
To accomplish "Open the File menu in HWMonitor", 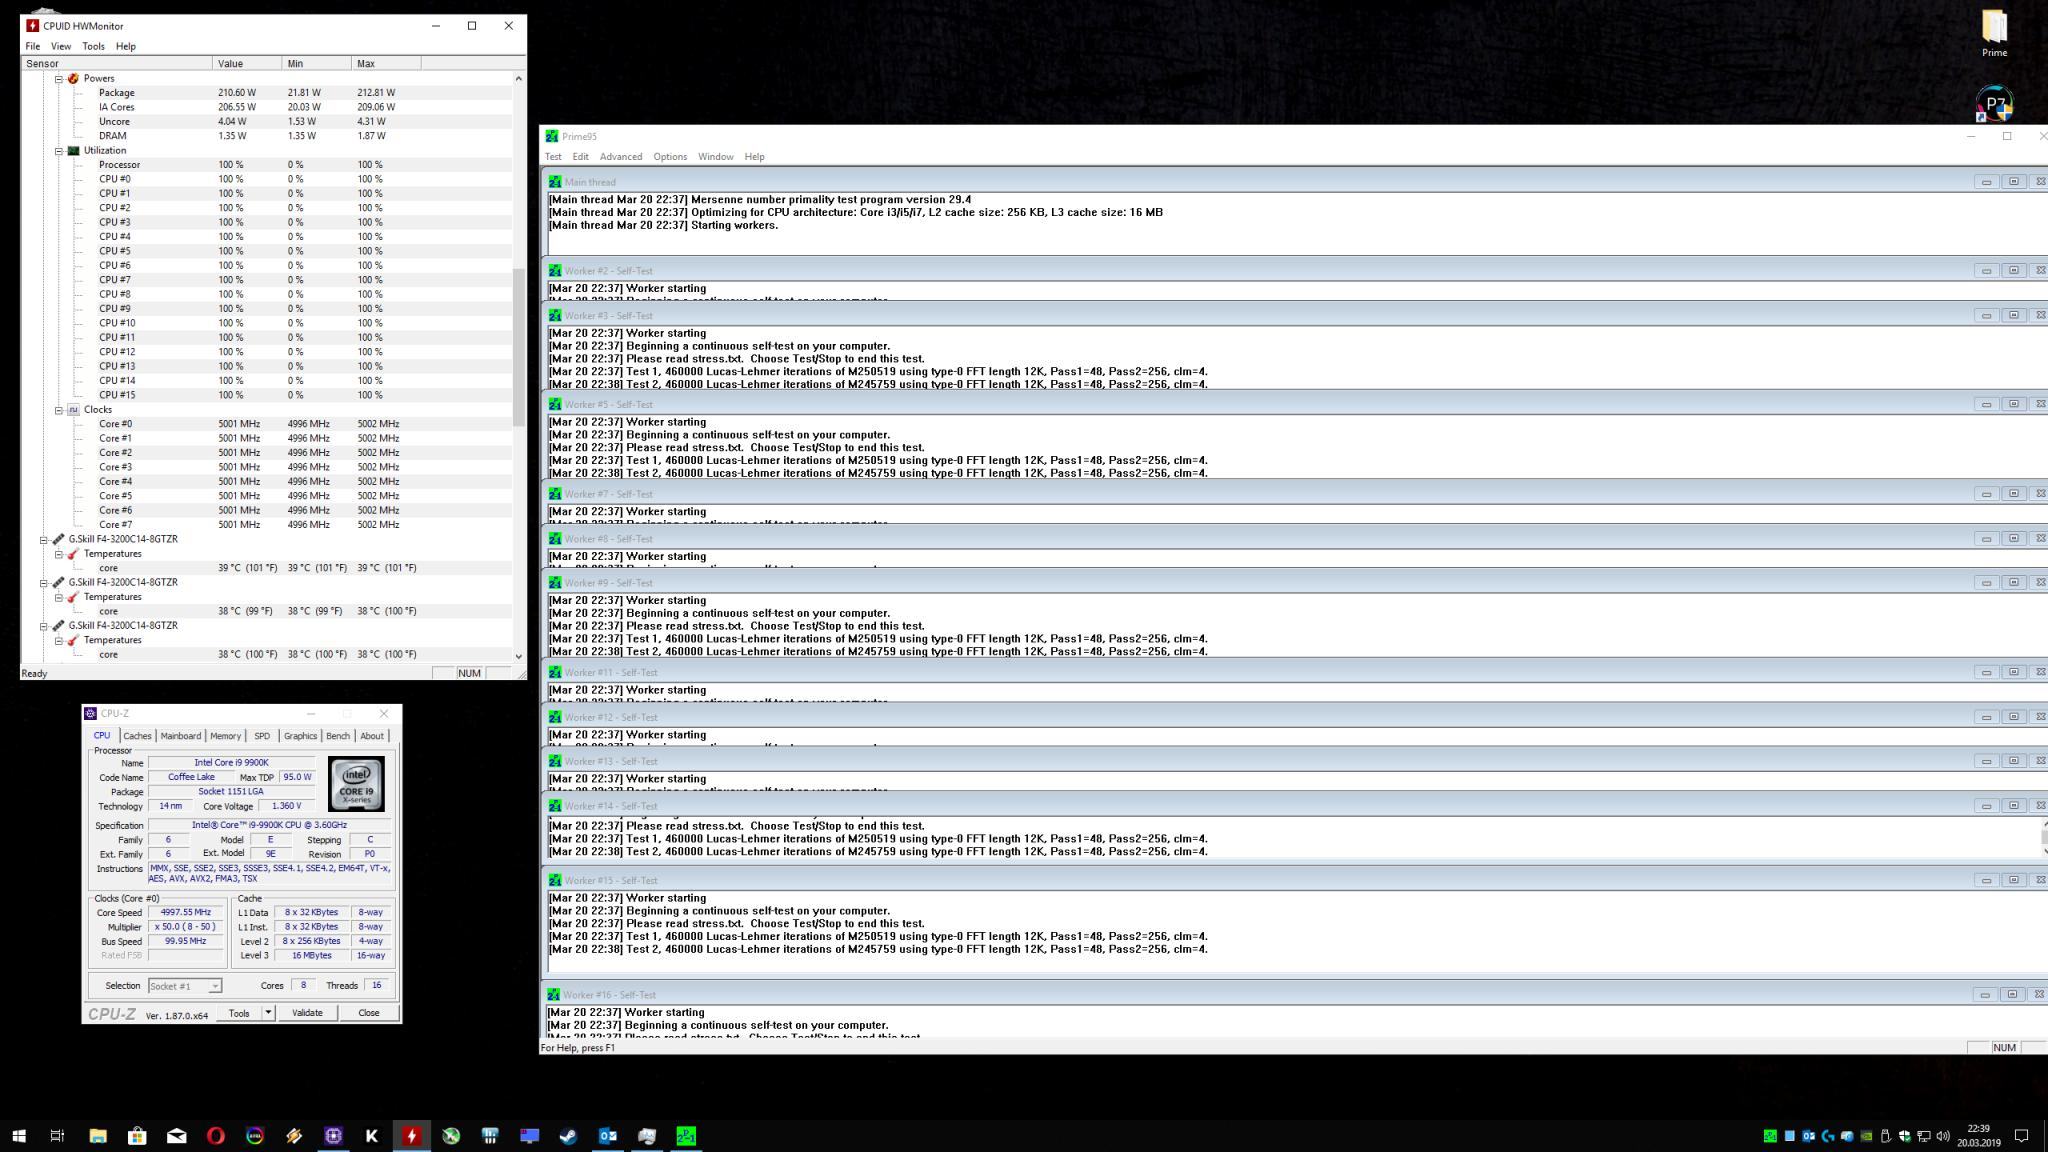I will pyautogui.click(x=33, y=46).
